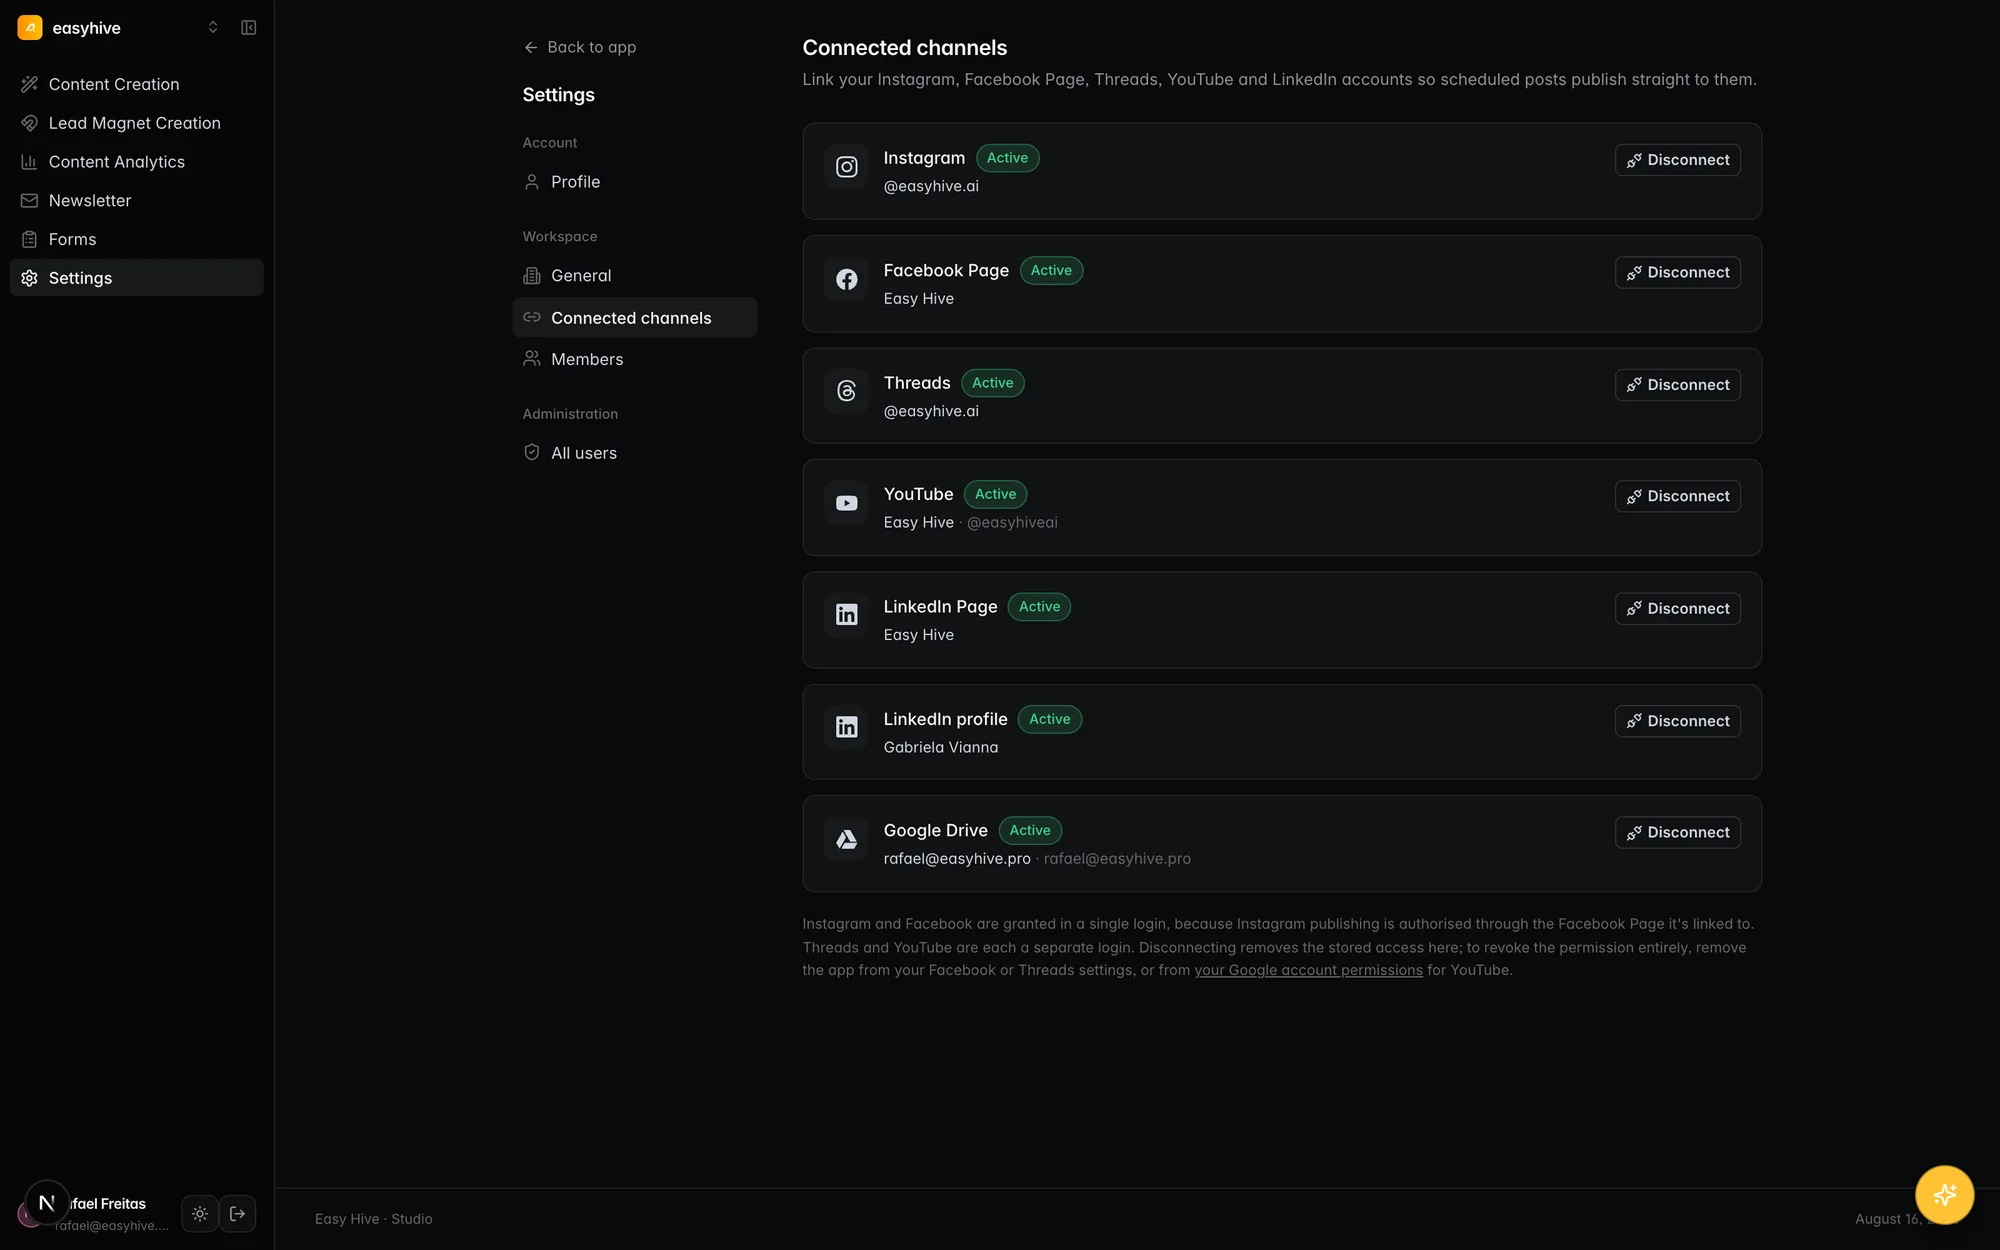This screenshot has width=2000, height=1250.
Task: Expand the easyhive workspace switcher chevrons
Action: [213, 28]
